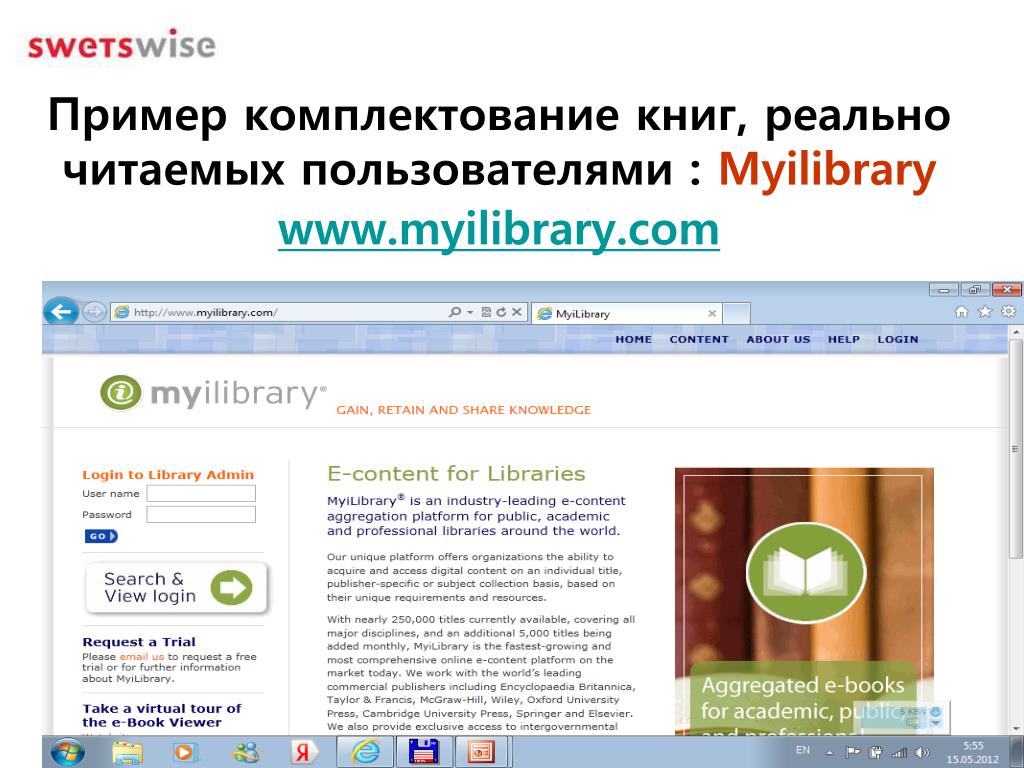Switch to Internet Explorer on the taskbar
The image size is (1024, 768).
click(365, 752)
